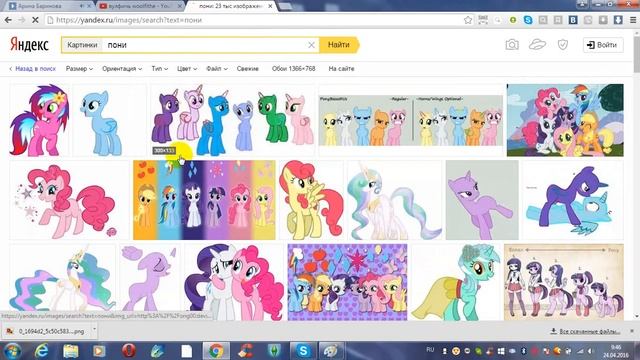Click the Войти login button
Viewport: 640px width, 360px height.
click(x=603, y=45)
